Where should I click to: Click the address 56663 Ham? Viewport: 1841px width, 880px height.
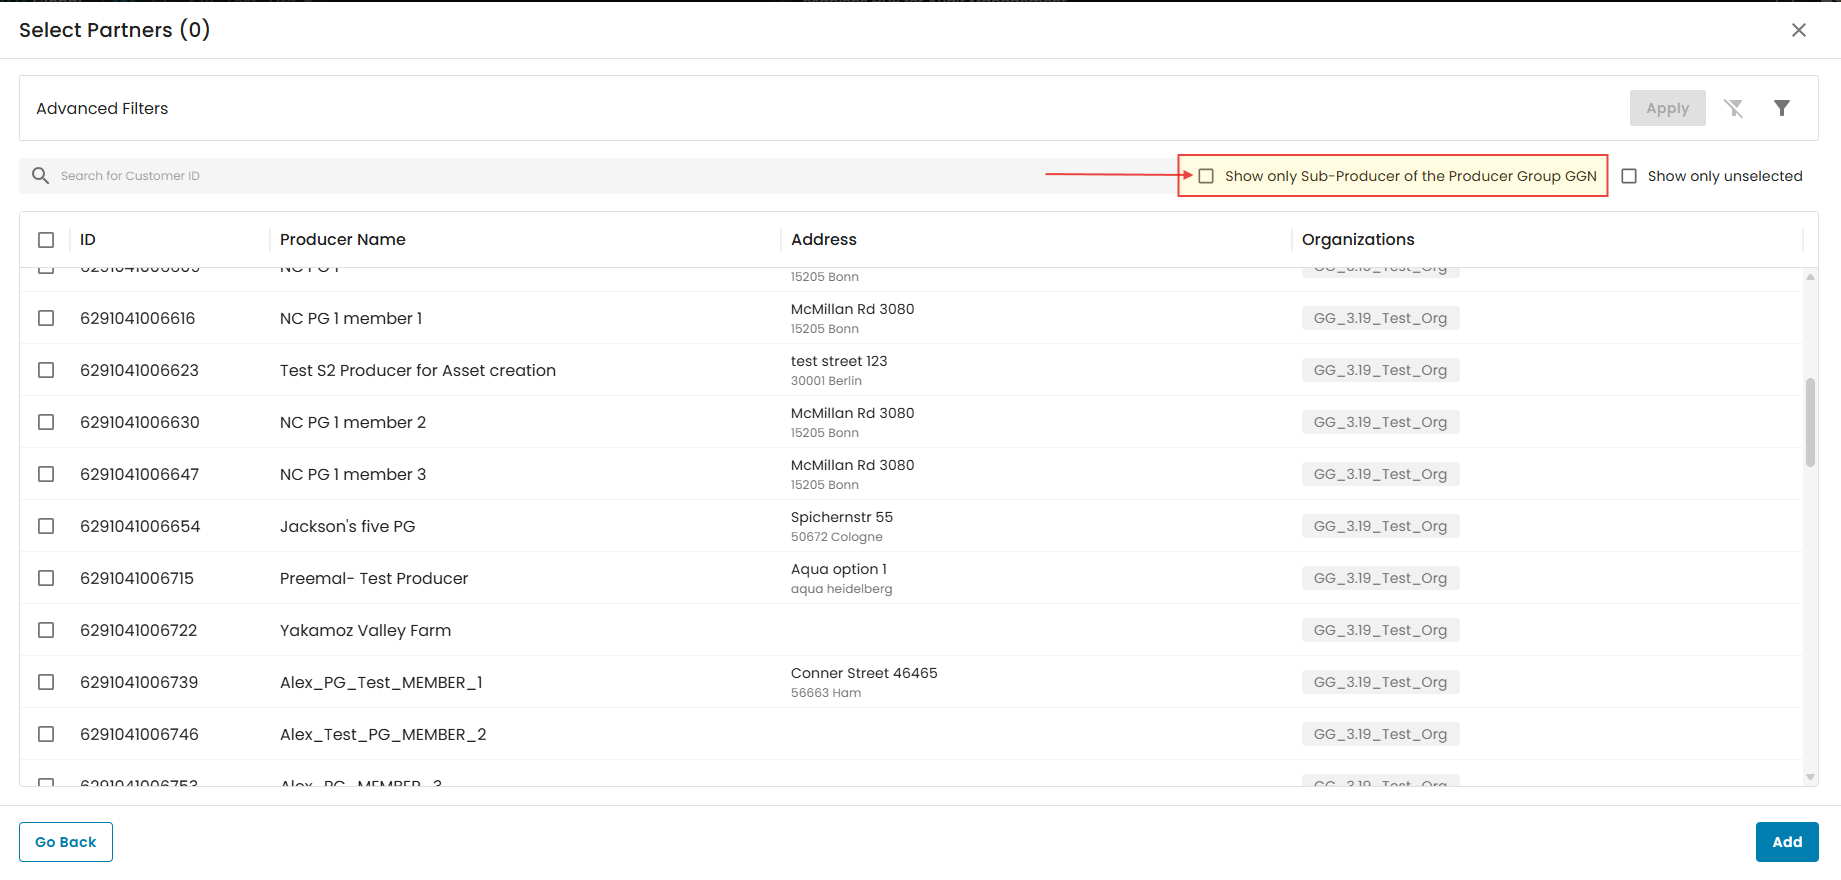click(826, 693)
